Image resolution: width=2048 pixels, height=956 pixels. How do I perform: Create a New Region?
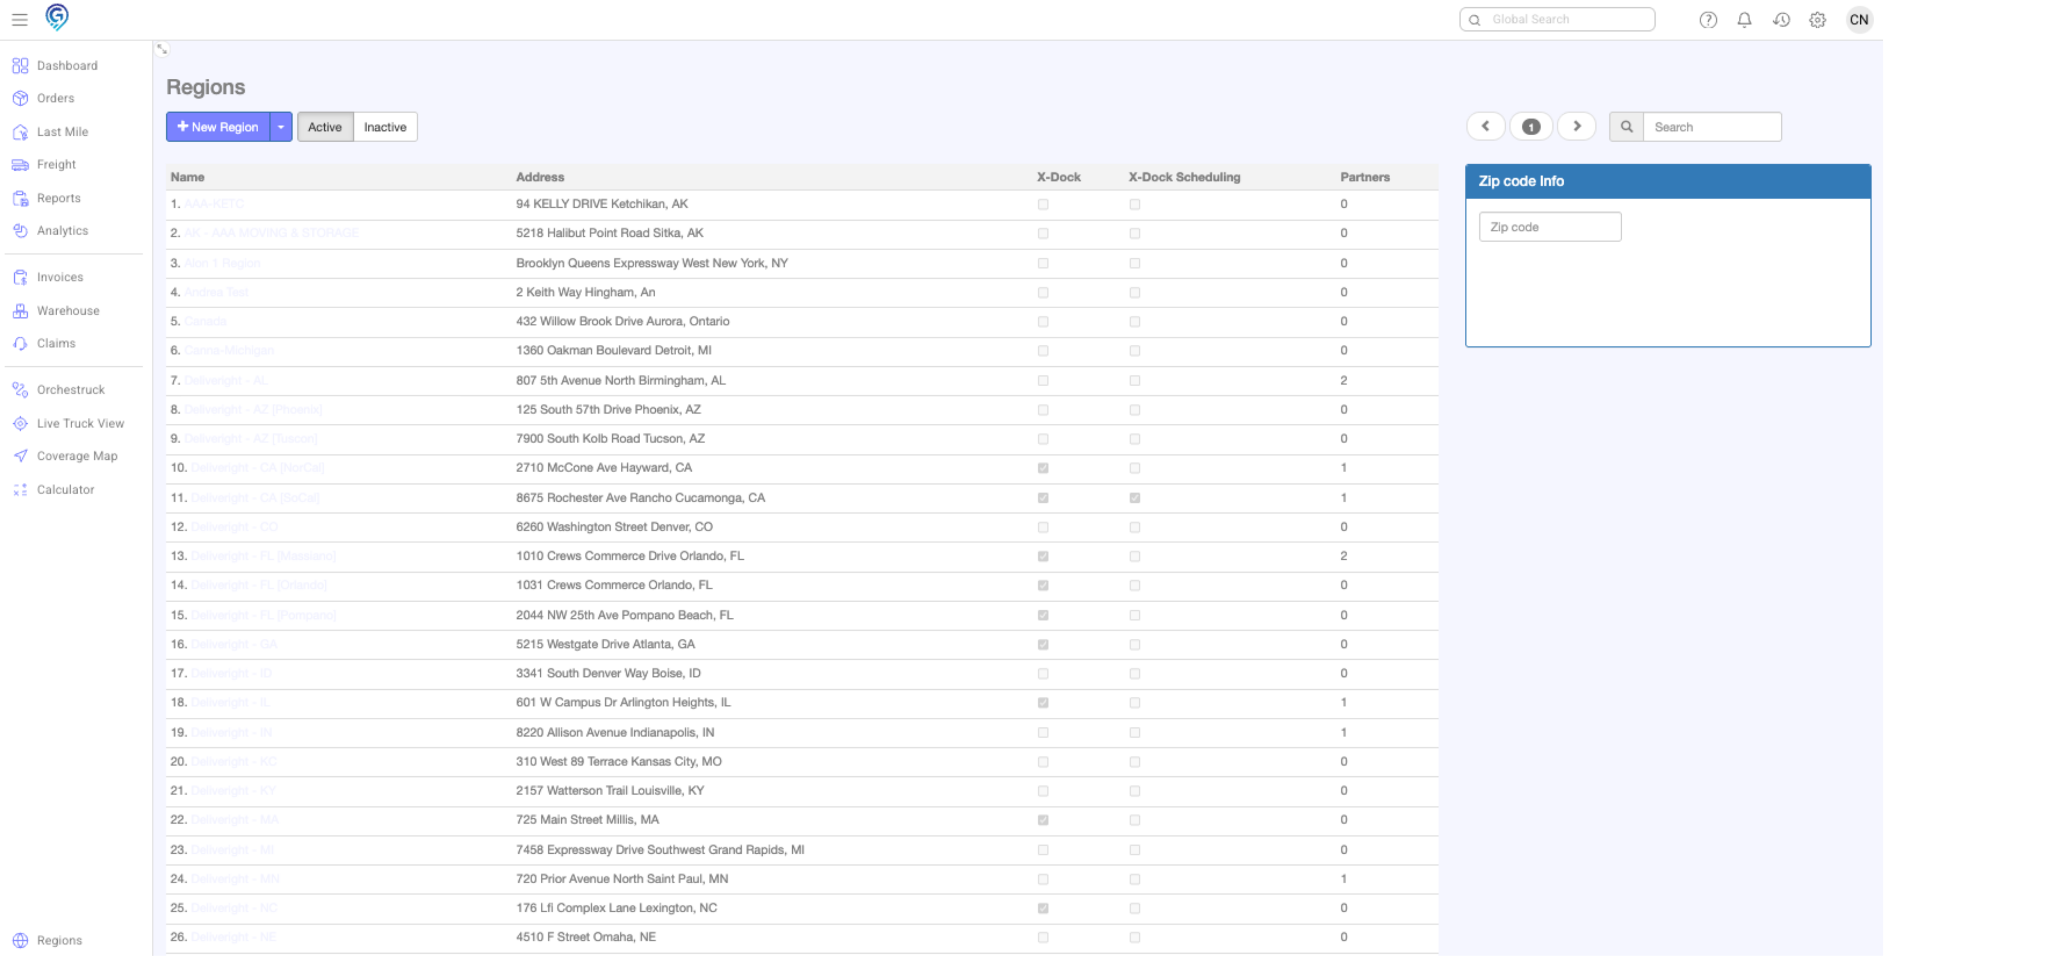coord(220,126)
